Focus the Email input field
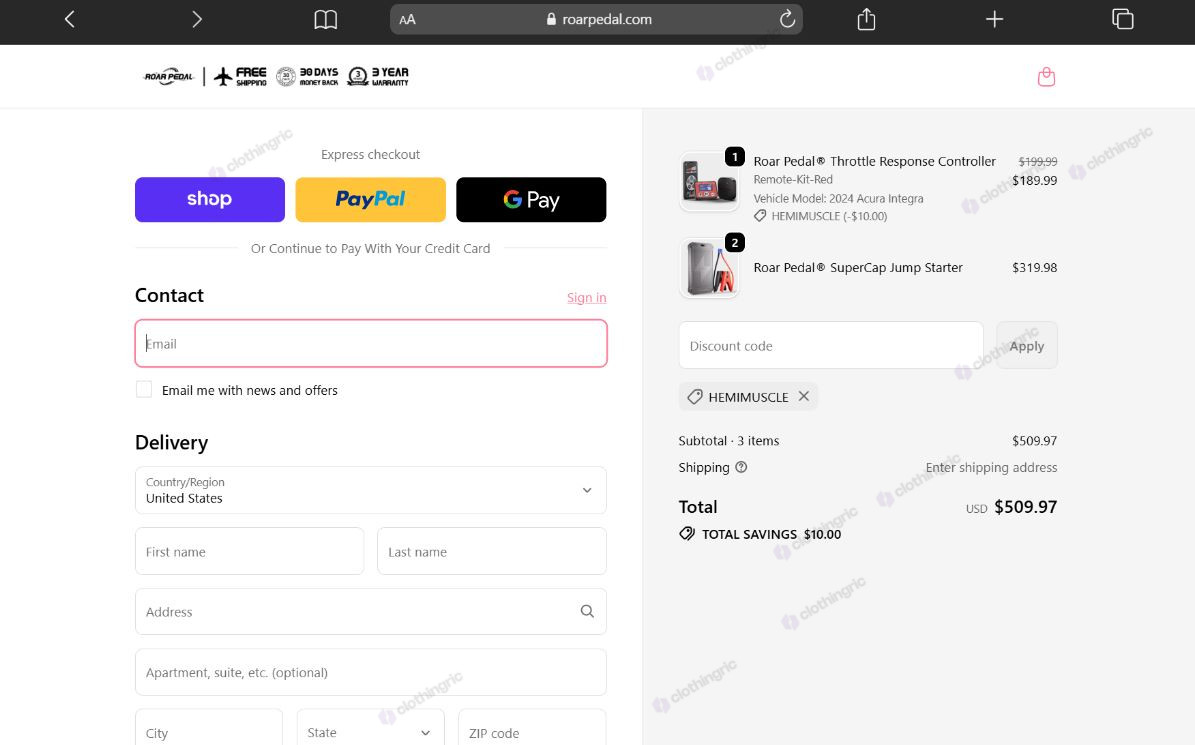This screenshot has width=1195, height=745. coord(371,344)
